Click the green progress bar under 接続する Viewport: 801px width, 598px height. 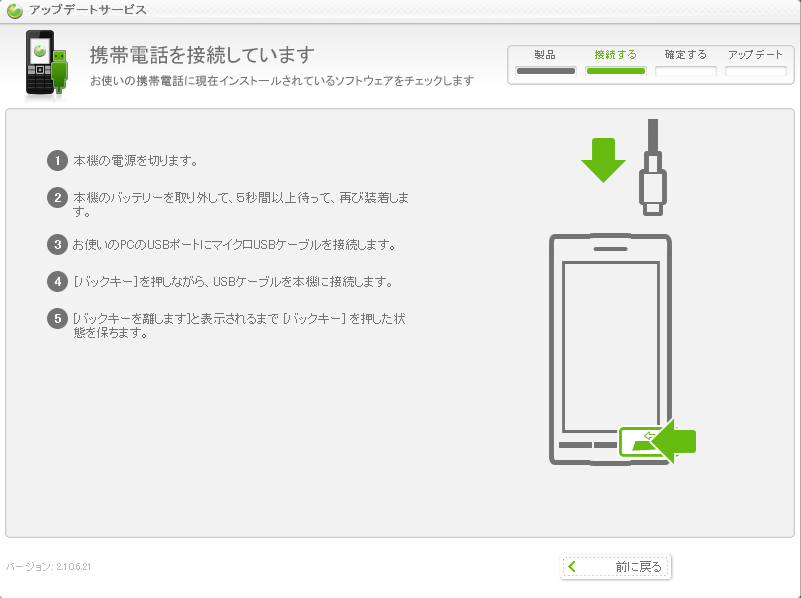click(x=616, y=71)
